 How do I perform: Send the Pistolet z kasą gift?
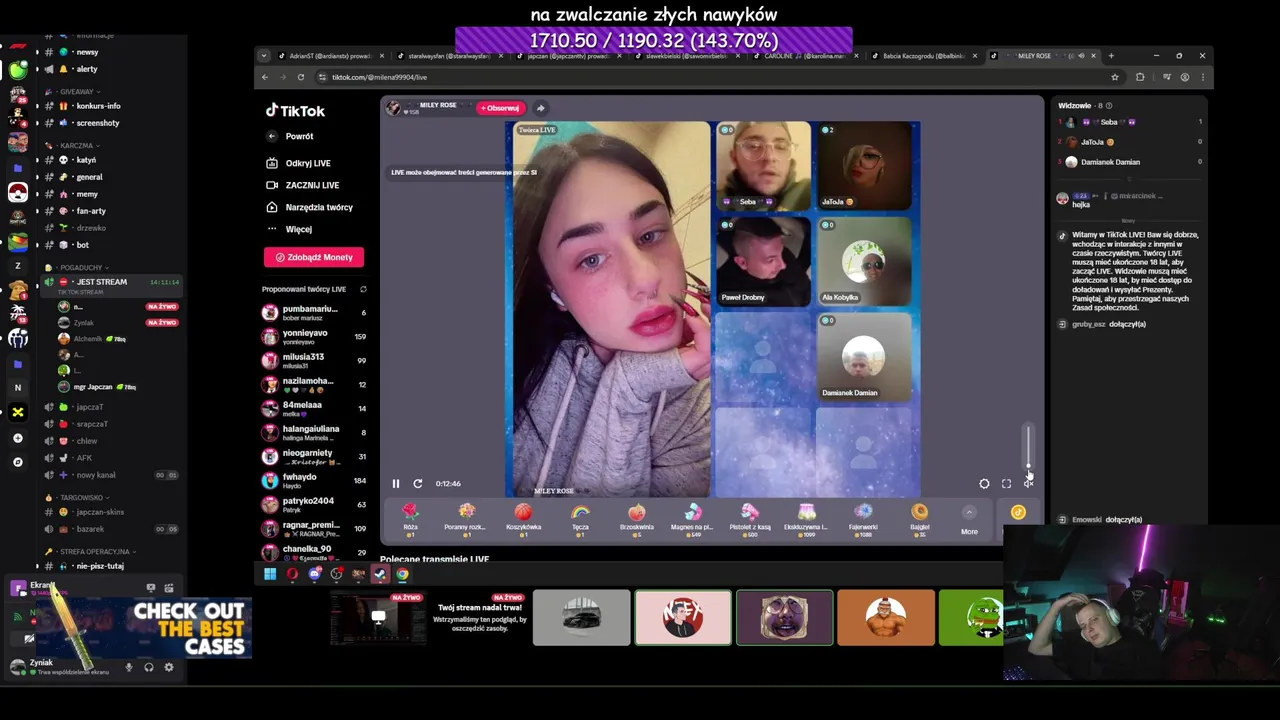click(749, 518)
